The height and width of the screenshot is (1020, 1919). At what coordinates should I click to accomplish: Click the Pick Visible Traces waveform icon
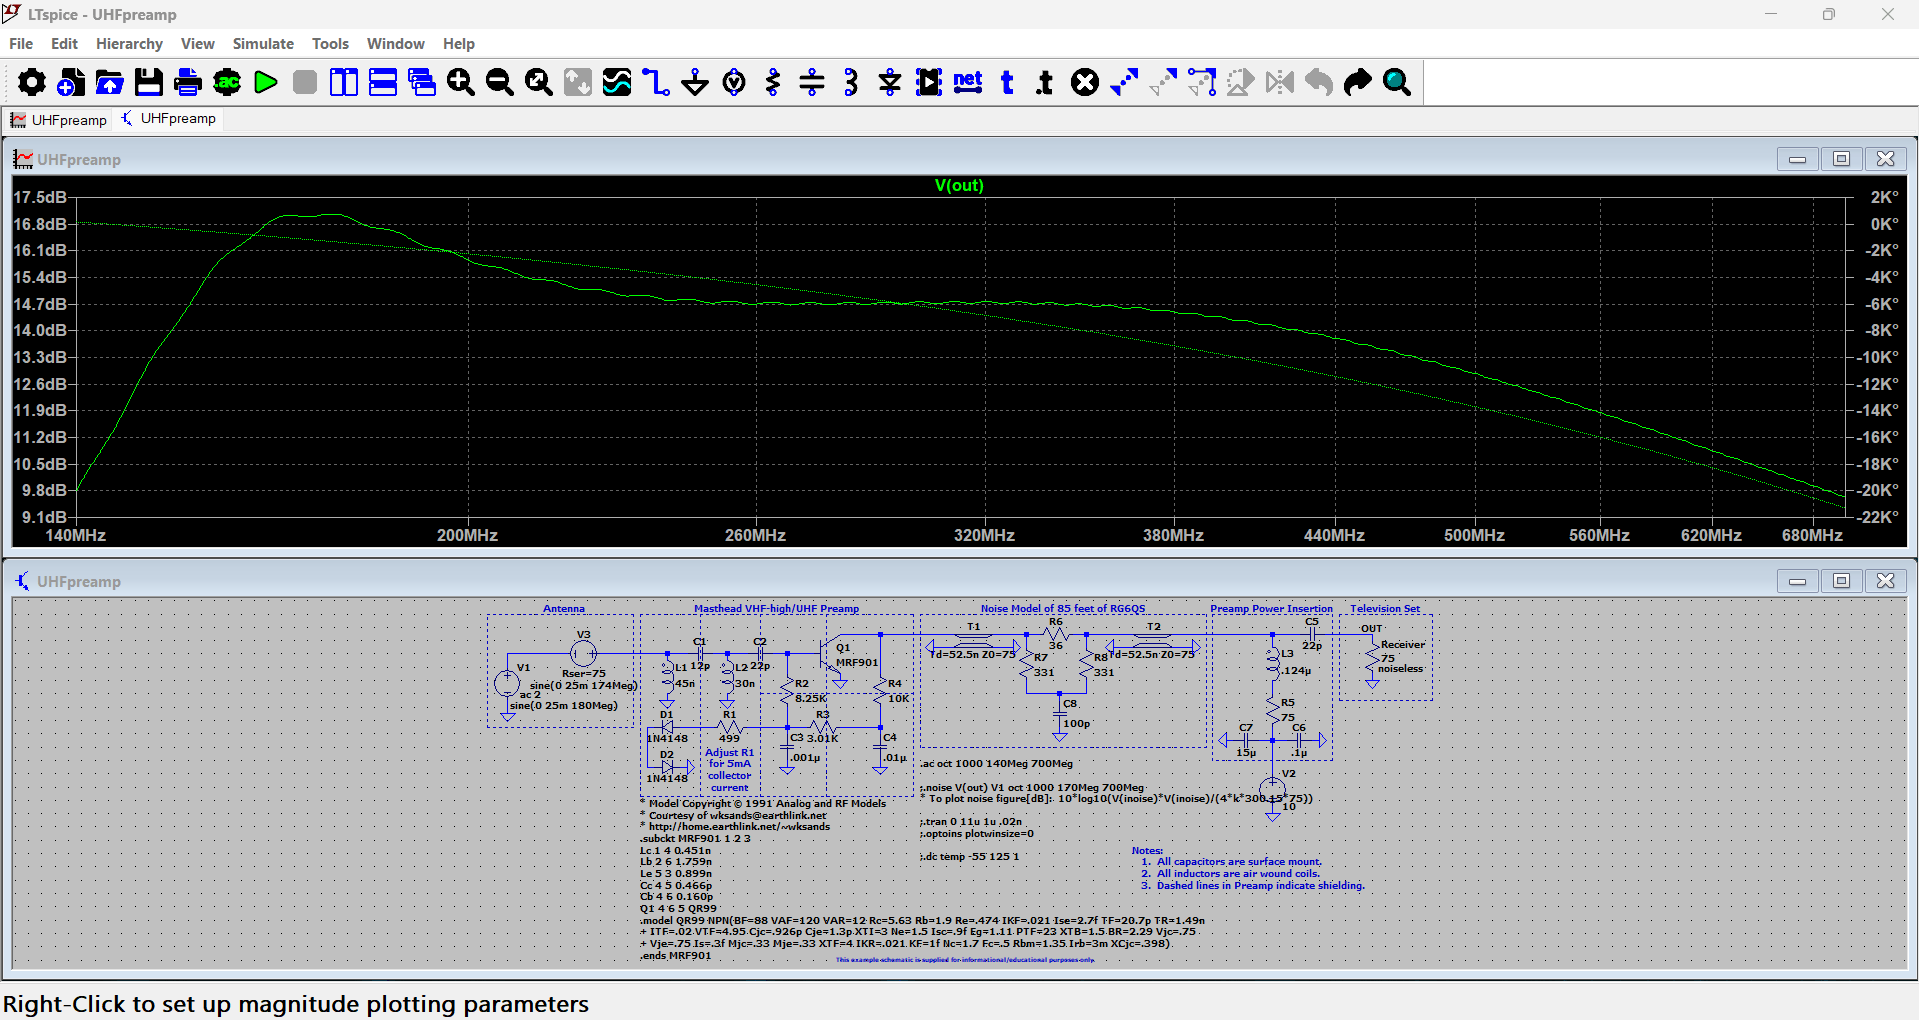tap(617, 82)
